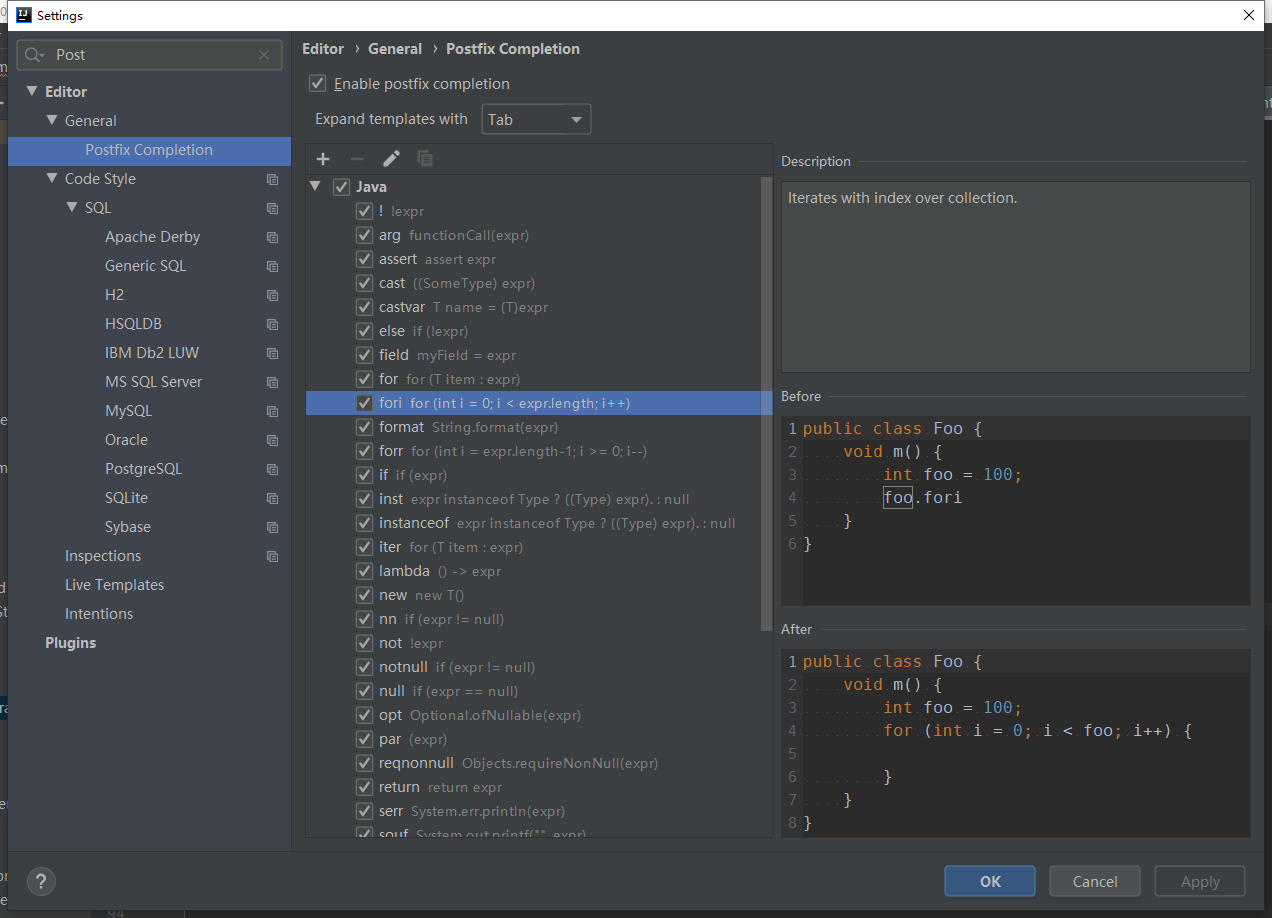Collapse the Code Style tree node arrow
1272x918 pixels.
click(52, 179)
